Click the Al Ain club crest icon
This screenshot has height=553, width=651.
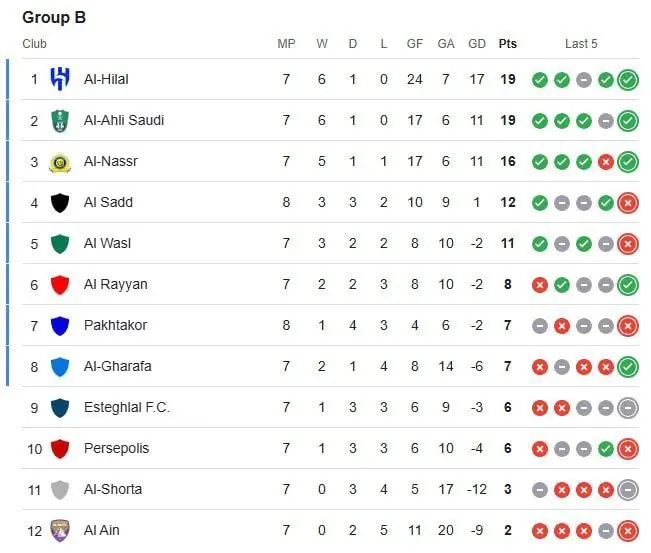tap(60, 531)
